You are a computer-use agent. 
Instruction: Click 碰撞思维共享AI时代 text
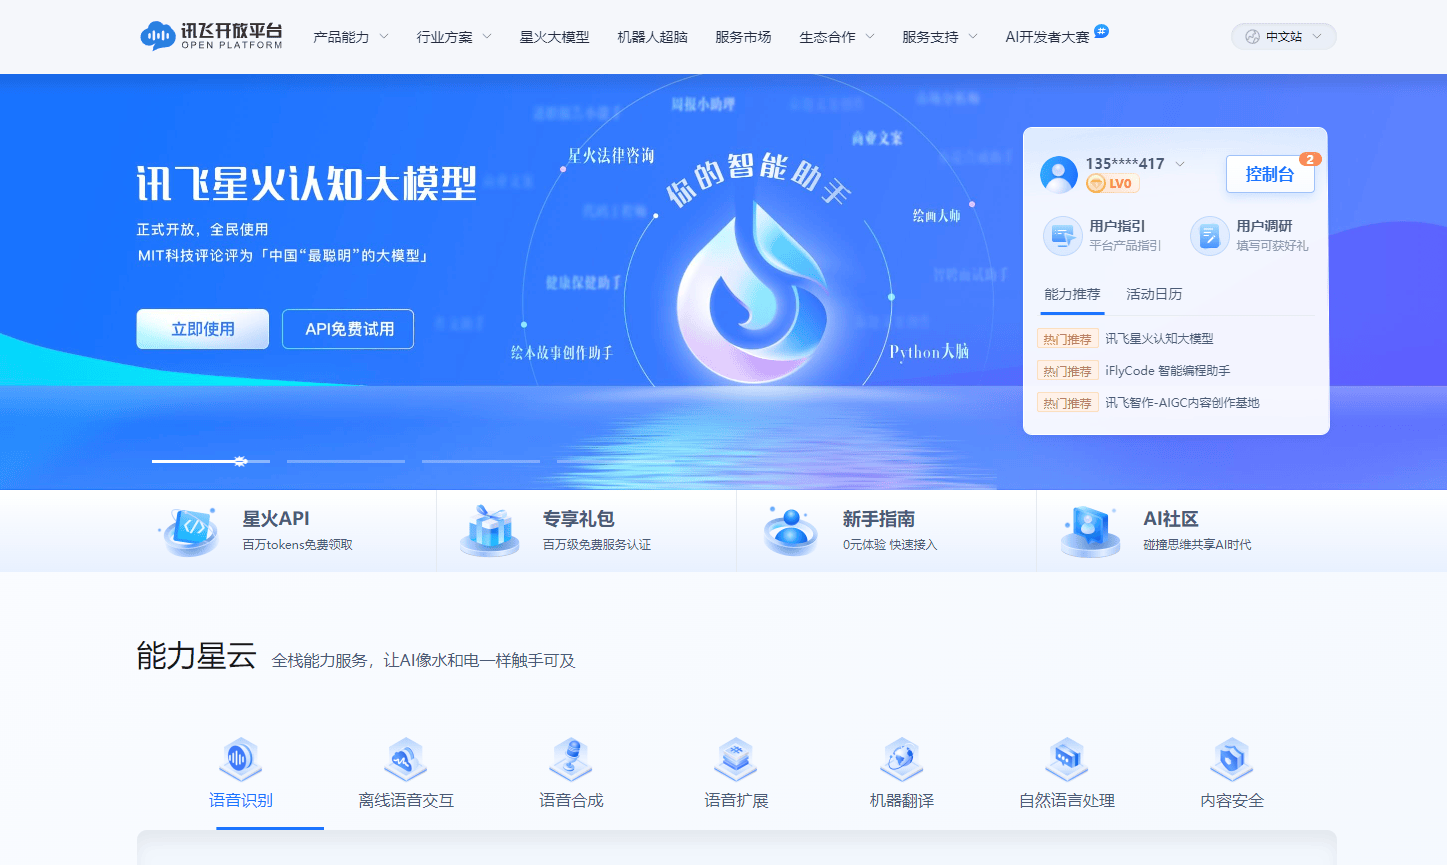tap(1197, 545)
